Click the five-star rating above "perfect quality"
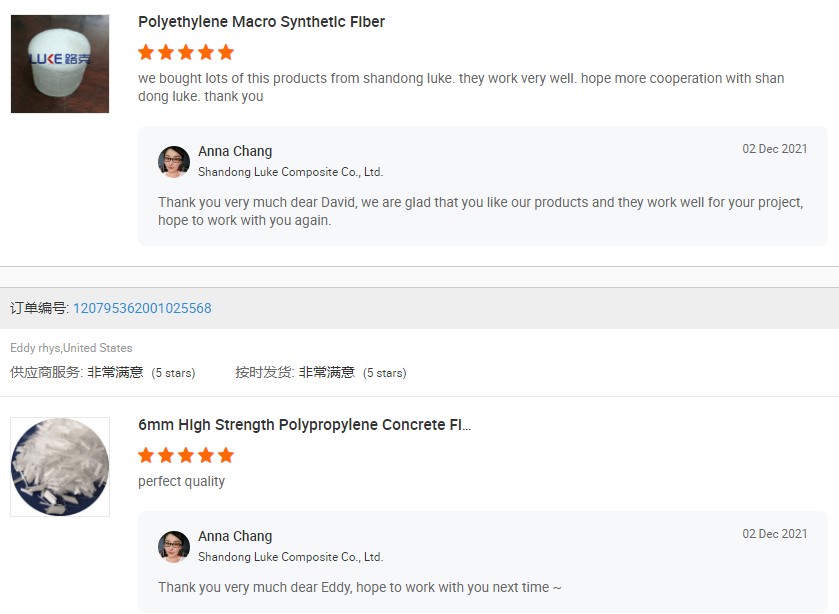The width and height of the screenshot is (839, 614). tap(186, 455)
